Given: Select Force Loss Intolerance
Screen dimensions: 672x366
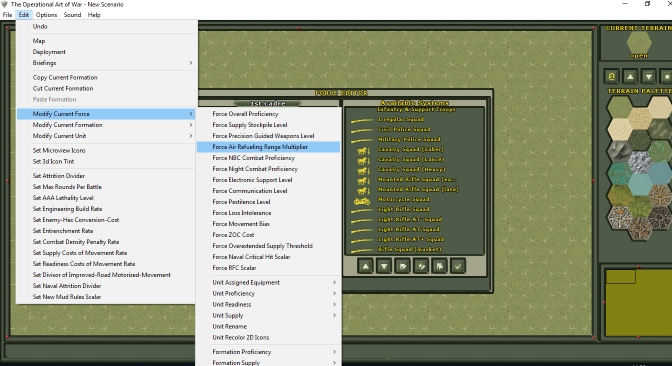Looking at the screenshot, I should click(269, 213).
